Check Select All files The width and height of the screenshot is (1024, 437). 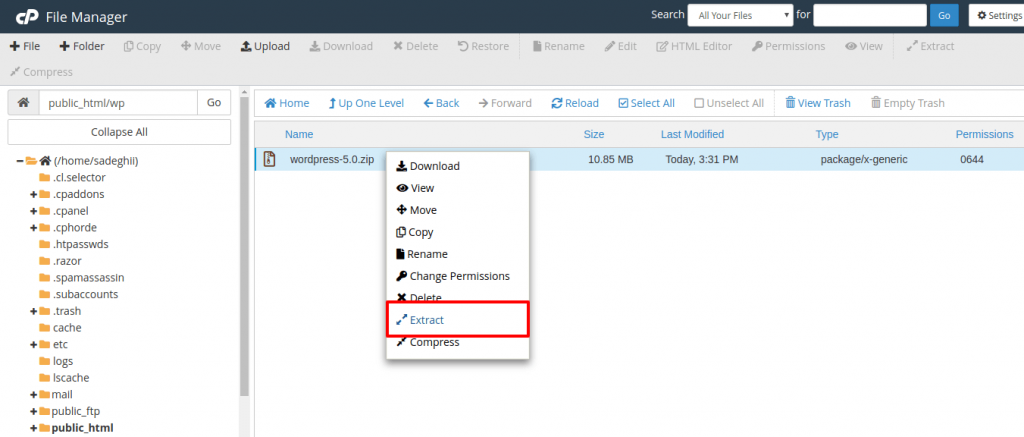click(x=646, y=103)
